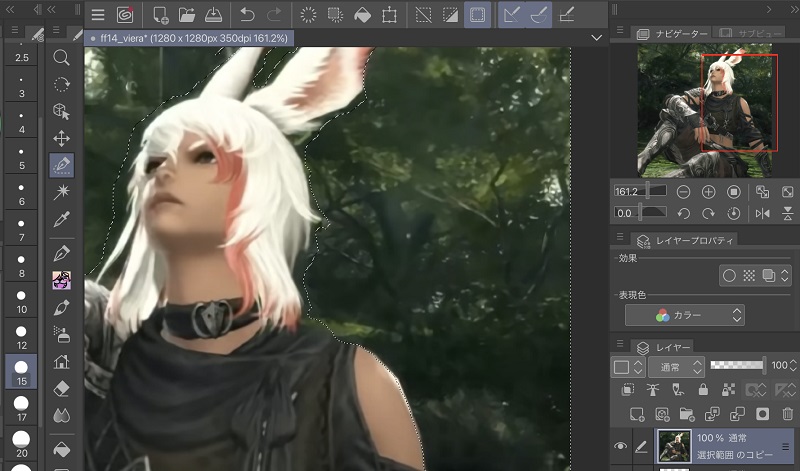Choose brush size 10
This screenshot has width=800, height=471.
(x=21, y=302)
